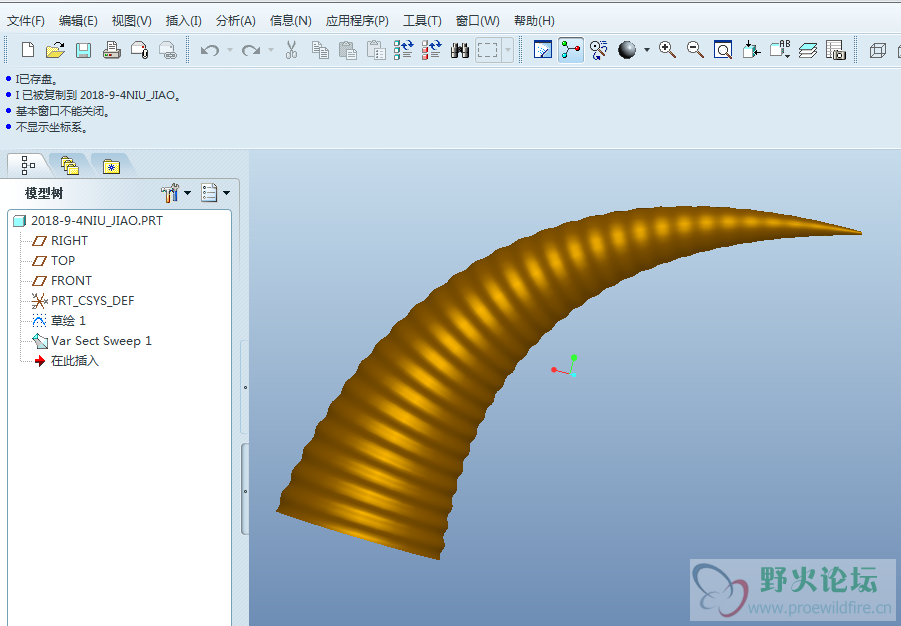901x626 pixels.
Task: Zoom in with the plus magnifier
Action: click(667, 50)
